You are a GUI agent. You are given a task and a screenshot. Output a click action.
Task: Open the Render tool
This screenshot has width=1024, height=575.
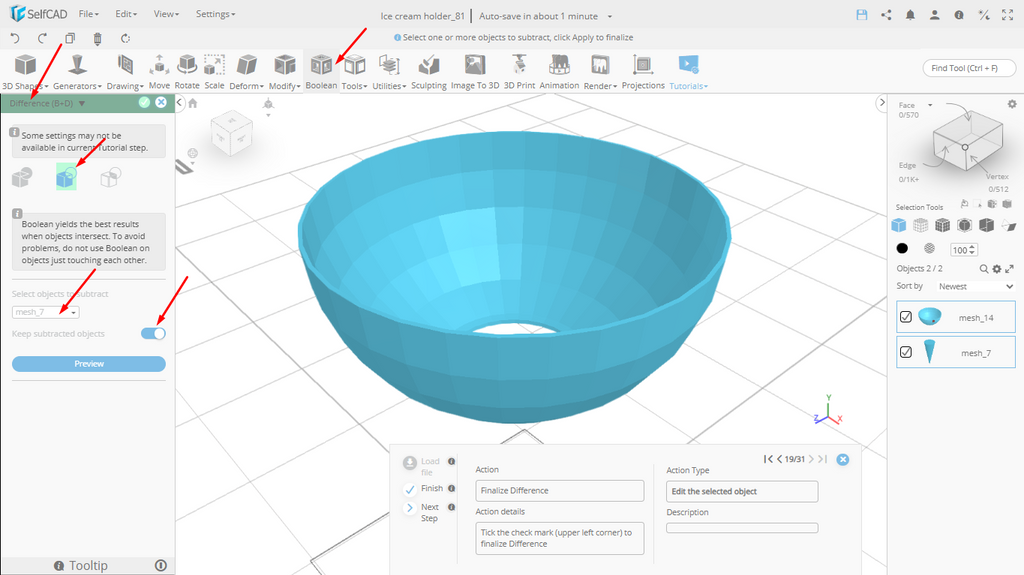tap(600, 72)
